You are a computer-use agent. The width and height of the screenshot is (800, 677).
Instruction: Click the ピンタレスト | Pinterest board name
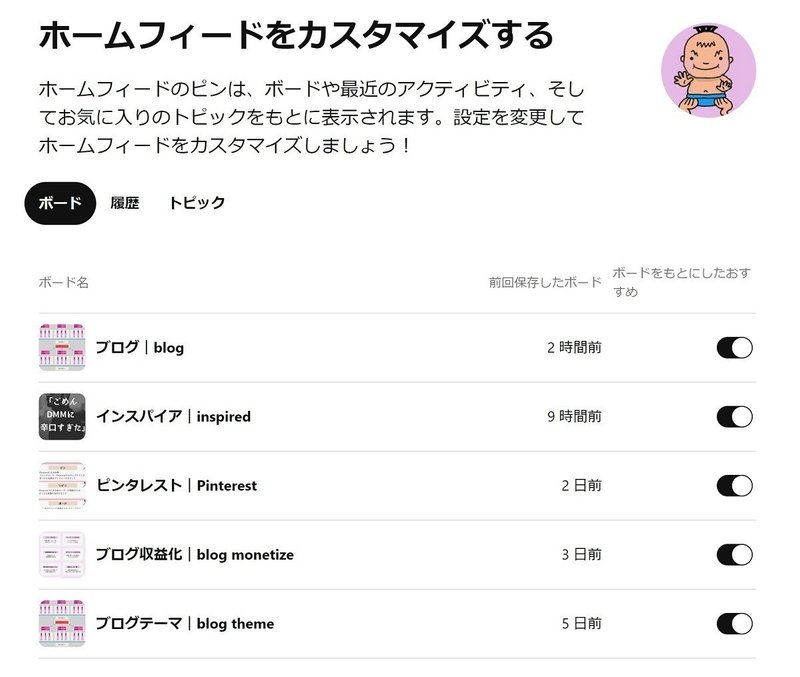coord(177,486)
